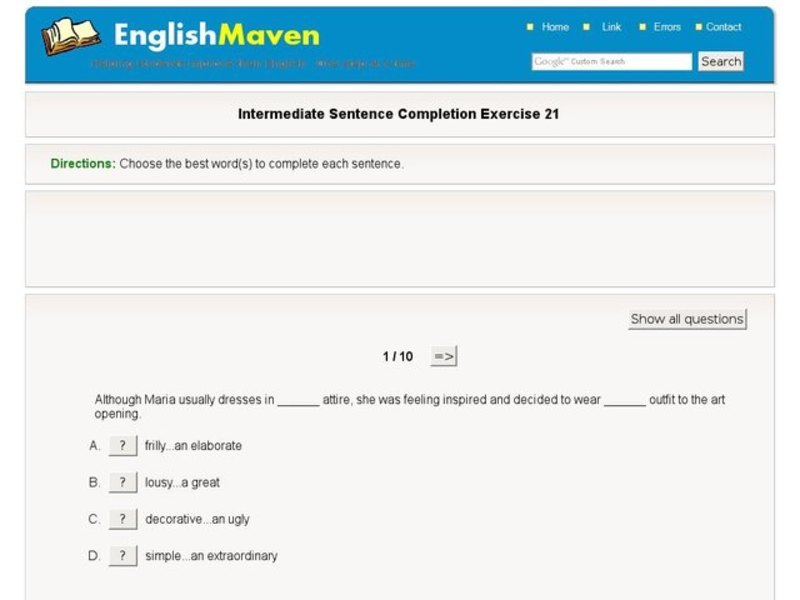The image size is (800, 600).
Task: Click the yellow square bullet beside Home
Action: [x=531, y=27]
